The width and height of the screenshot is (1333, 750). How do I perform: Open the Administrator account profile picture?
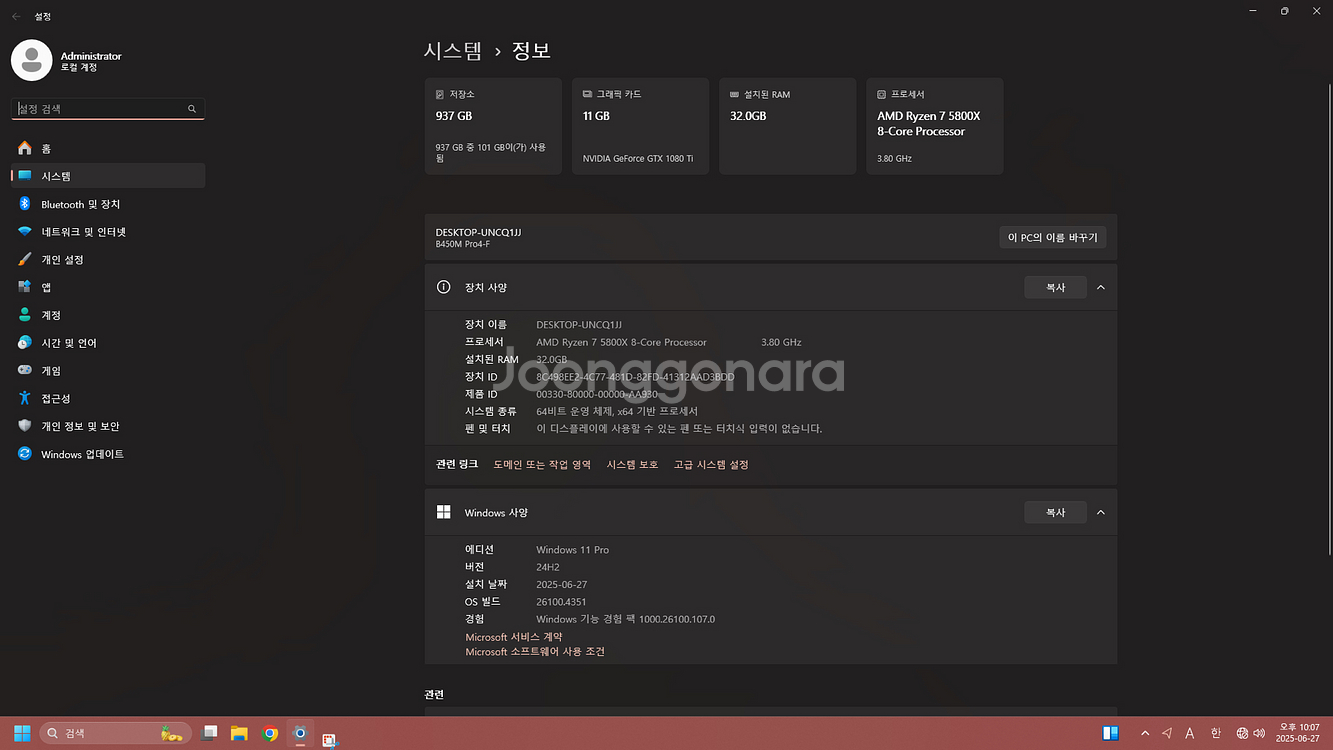coord(31,61)
